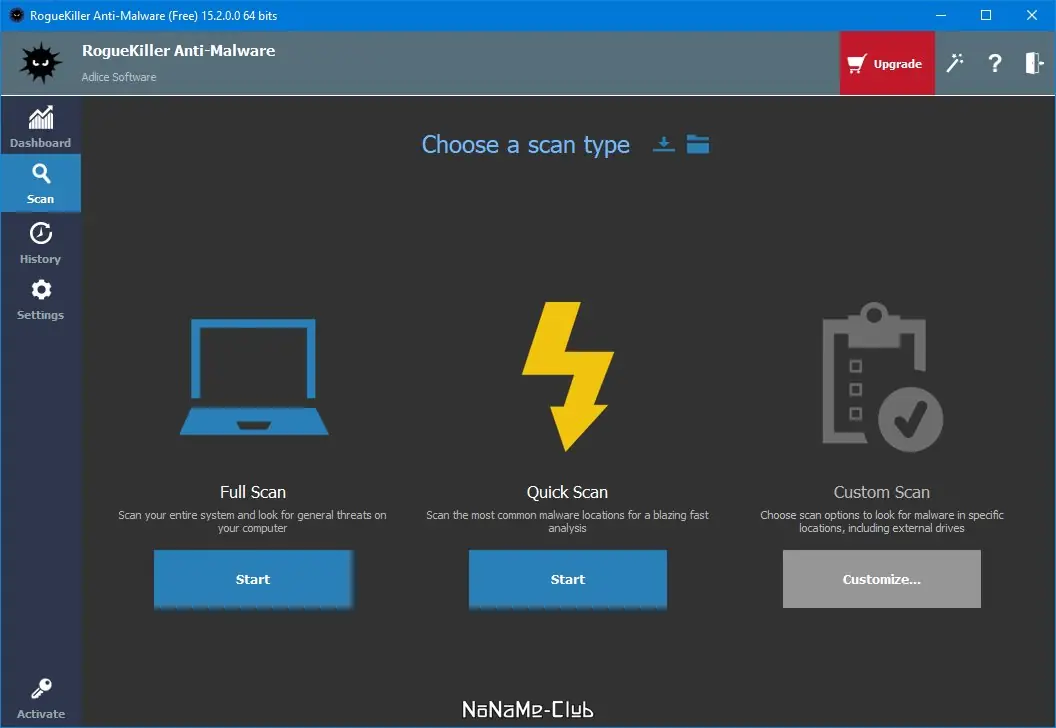The image size is (1056, 728).
Task: Click the exit door icon in the header
Action: pyautogui.click(x=1034, y=63)
